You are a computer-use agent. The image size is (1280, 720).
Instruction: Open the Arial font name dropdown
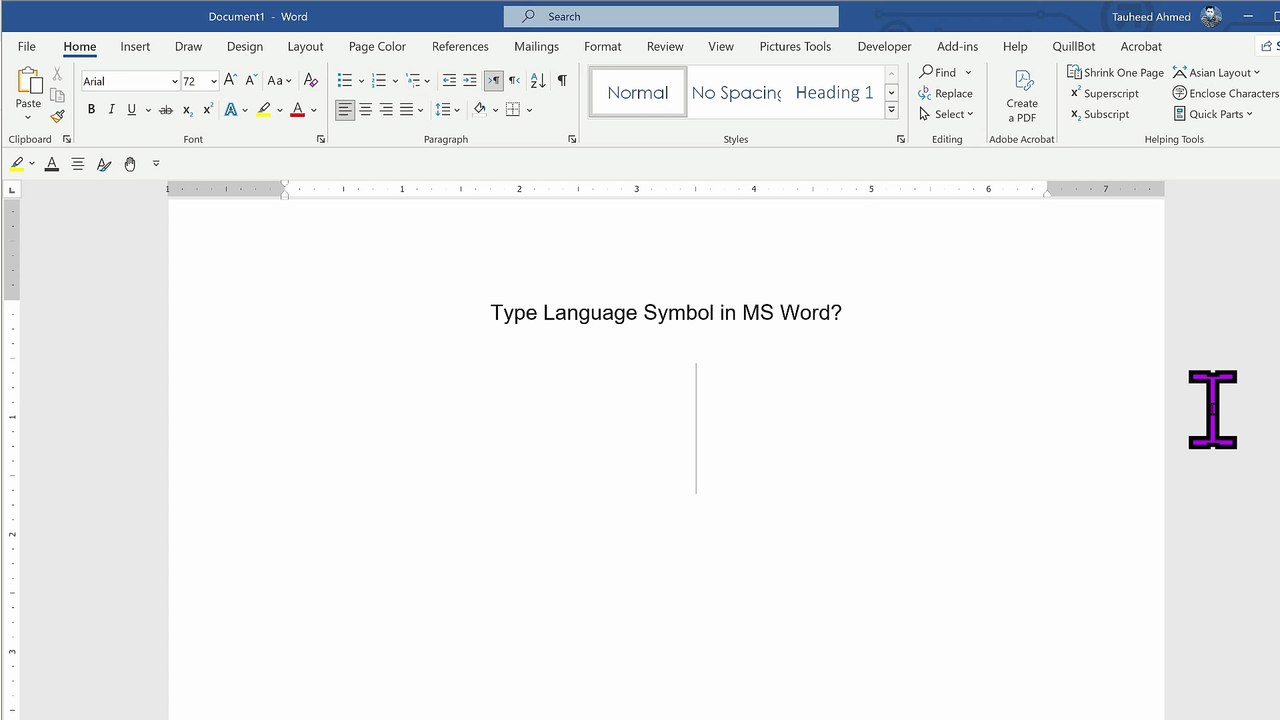pyautogui.click(x=174, y=81)
